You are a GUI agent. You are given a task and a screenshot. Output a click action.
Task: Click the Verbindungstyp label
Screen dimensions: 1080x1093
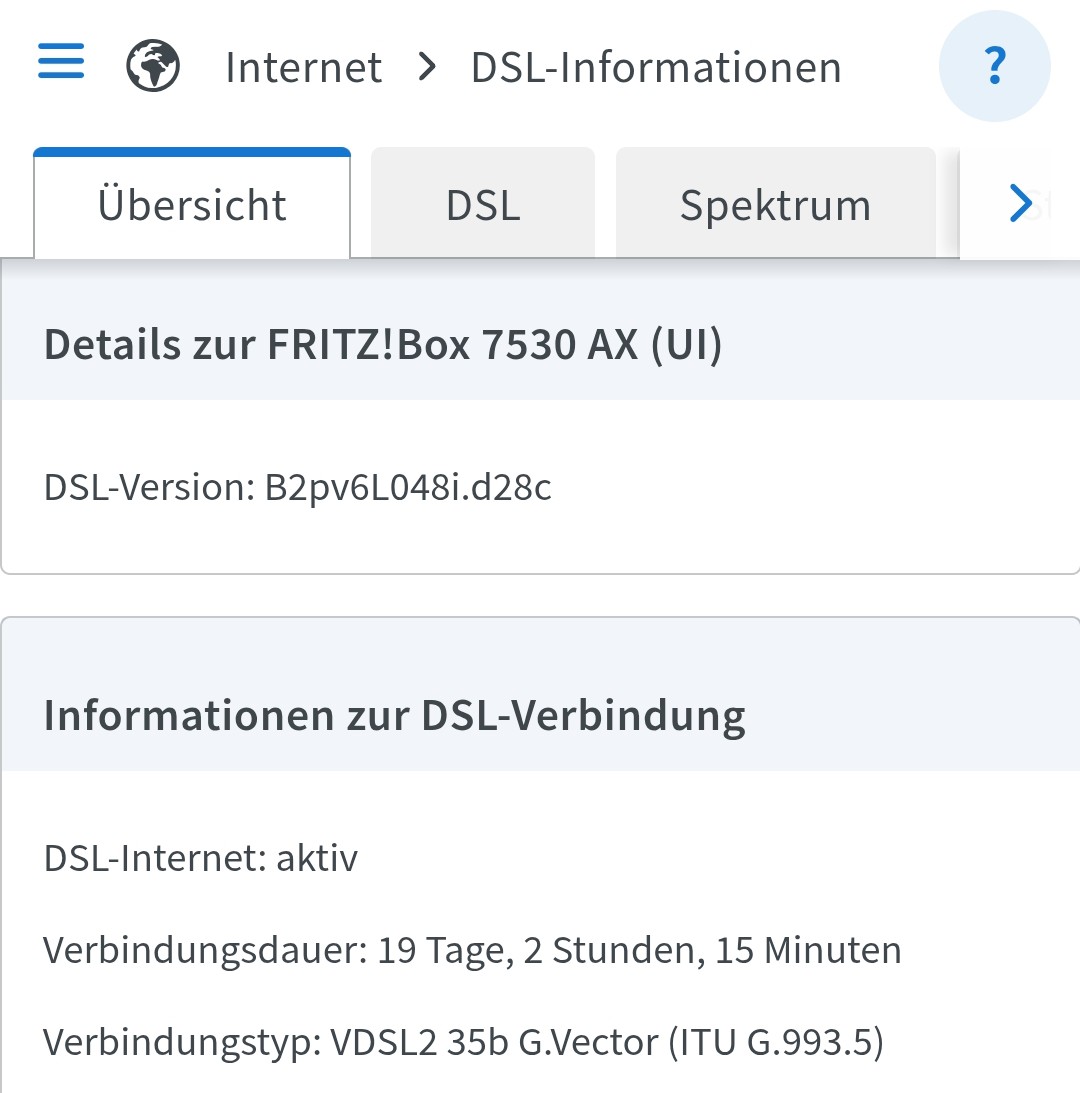coord(181,1043)
